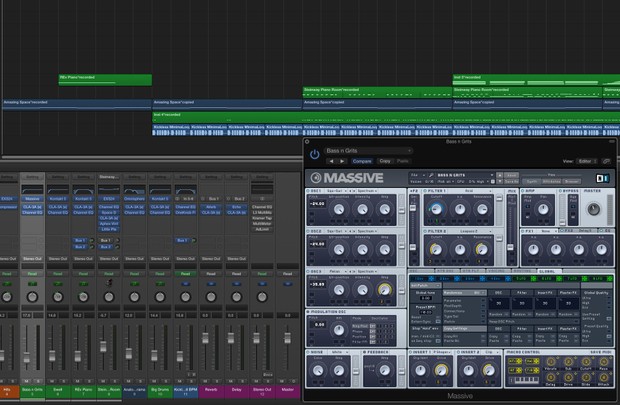The width and height of the screenshot is (620, 405).
Task: Click the Filter 1 Resonance knob
Action: (482, 209)
